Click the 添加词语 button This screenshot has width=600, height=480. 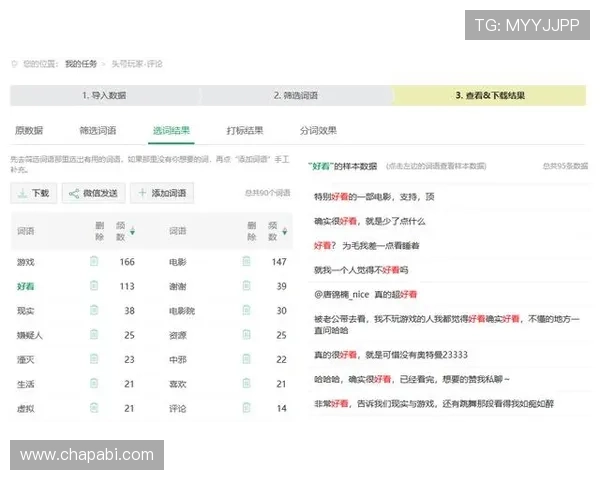[162, 193]
